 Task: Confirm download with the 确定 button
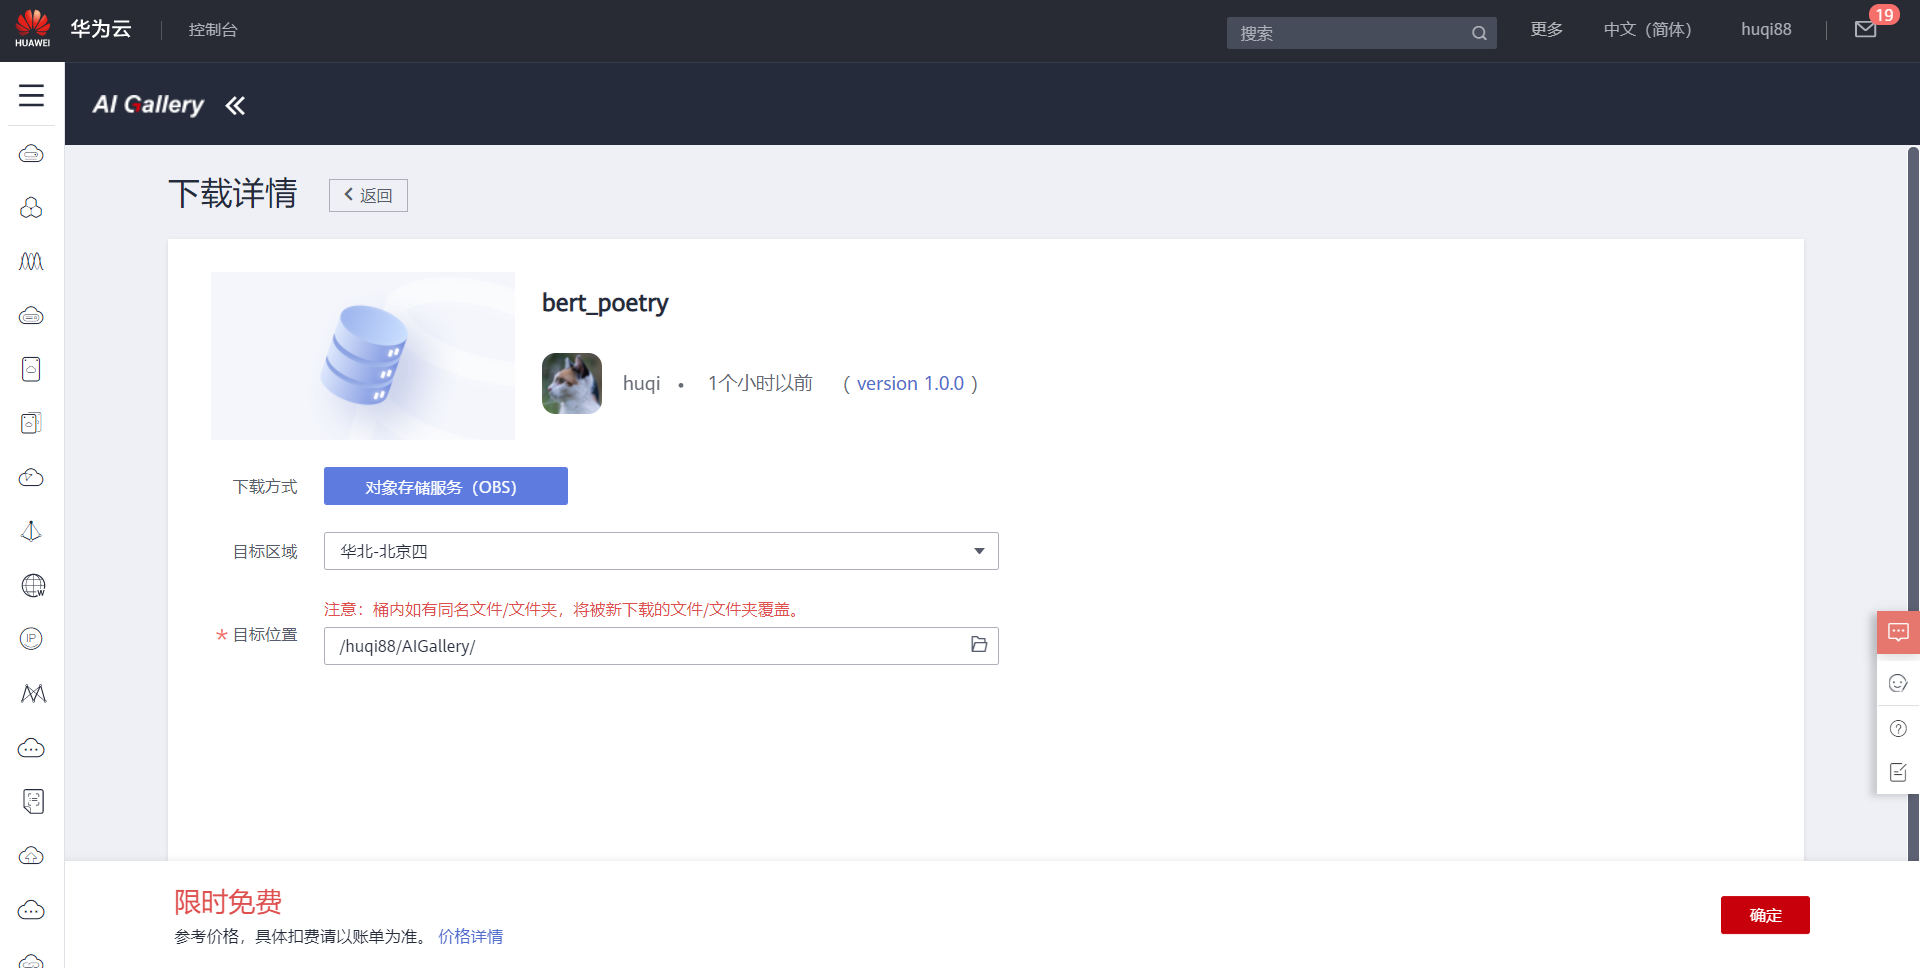[1765, 915]
